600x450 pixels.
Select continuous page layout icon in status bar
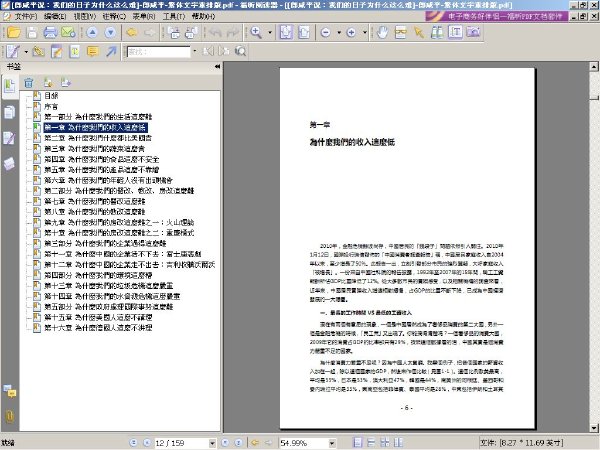pos(371,443)
